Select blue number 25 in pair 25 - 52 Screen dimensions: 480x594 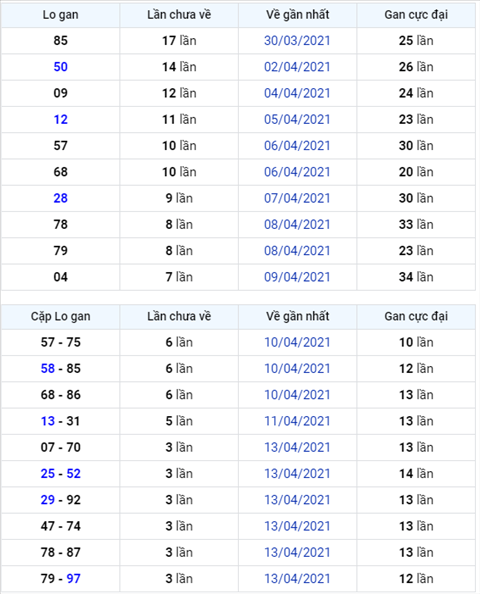click(x=48, y=474)
